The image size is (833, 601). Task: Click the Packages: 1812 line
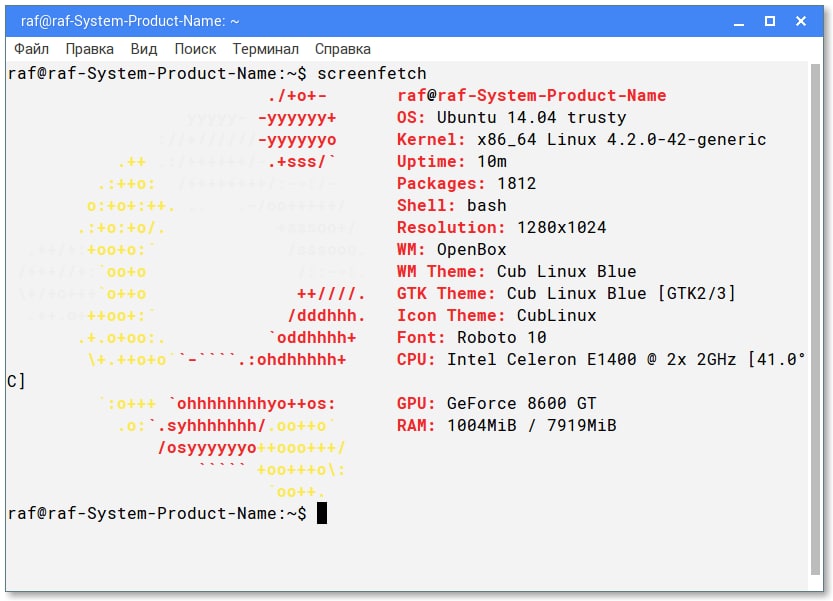click(x=466, y=183)
